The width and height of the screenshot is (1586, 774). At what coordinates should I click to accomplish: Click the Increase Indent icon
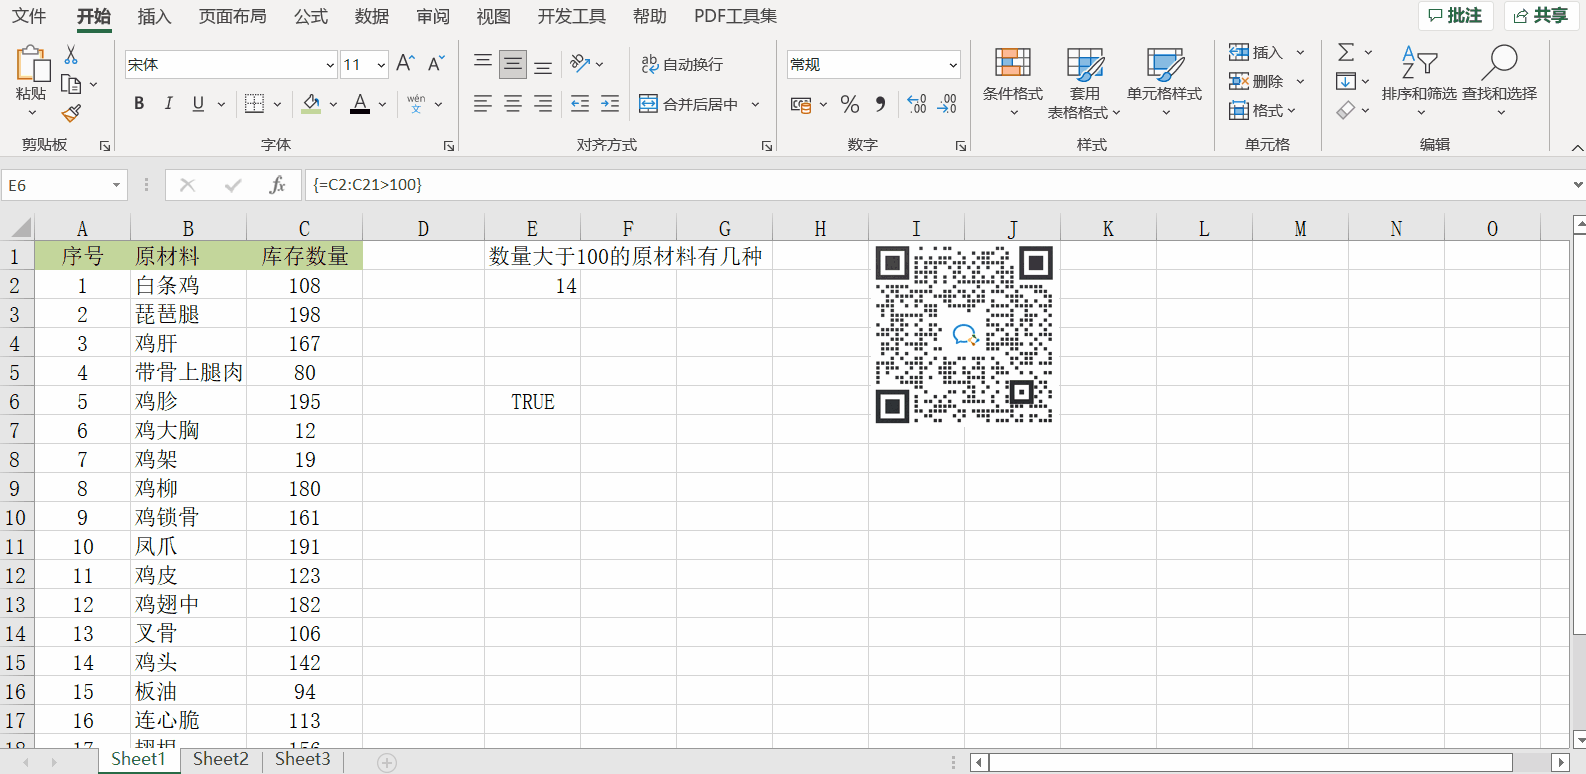[610, 104]
